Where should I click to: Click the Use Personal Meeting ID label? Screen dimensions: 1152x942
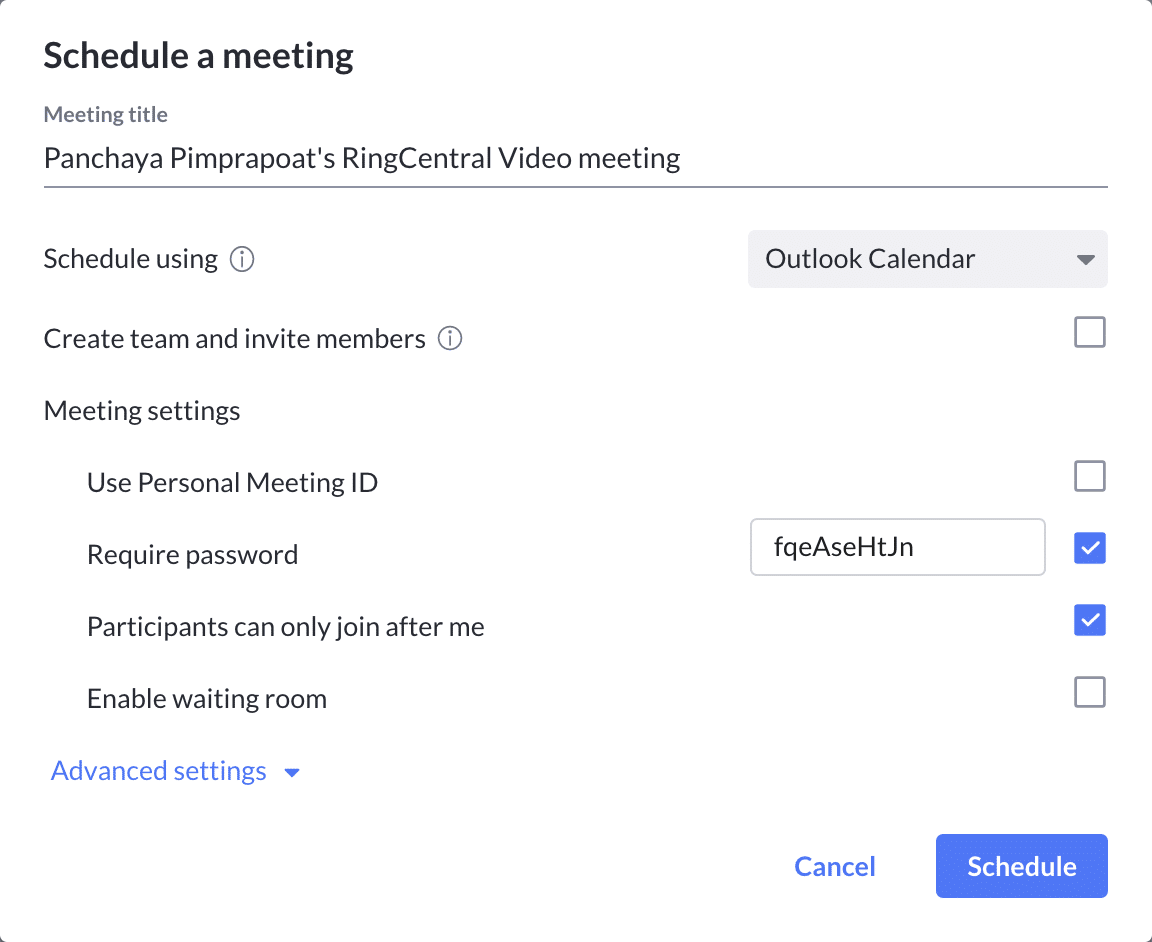coord(233,483)
